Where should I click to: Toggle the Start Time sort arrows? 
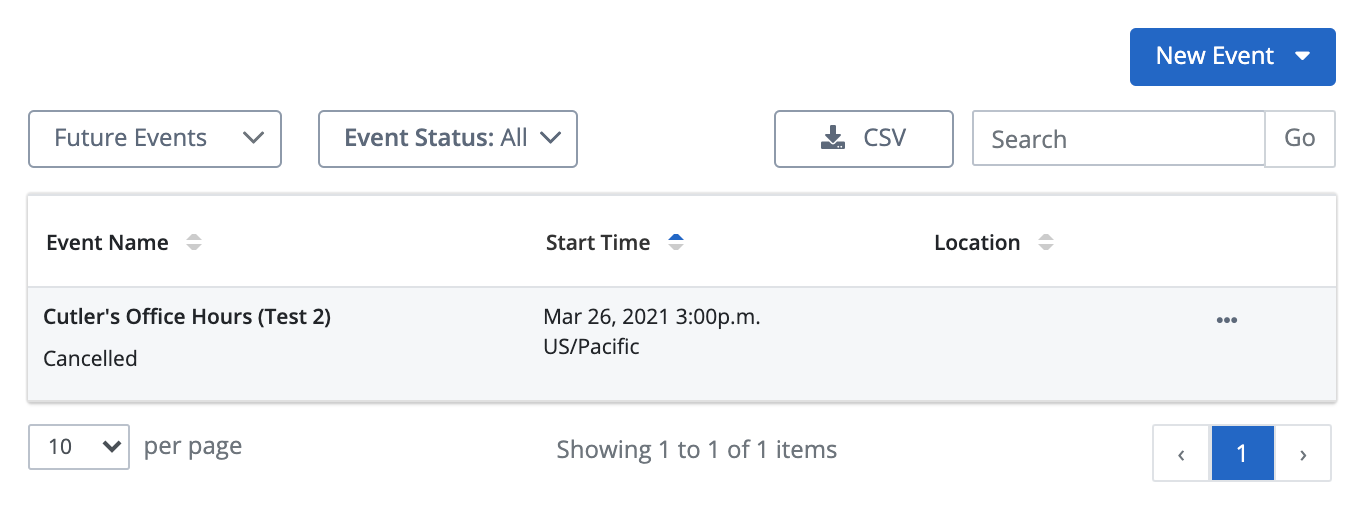click(x=676, y=243)
